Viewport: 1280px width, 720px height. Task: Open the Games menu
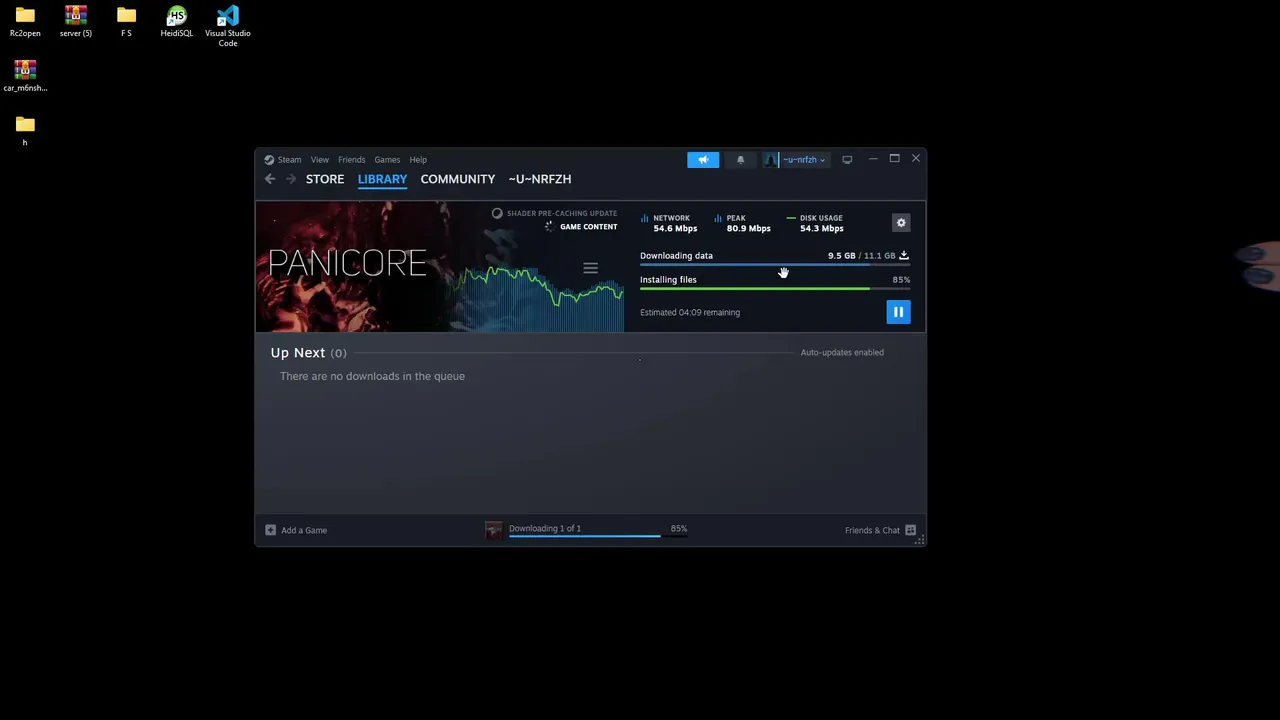pos(387,160)
